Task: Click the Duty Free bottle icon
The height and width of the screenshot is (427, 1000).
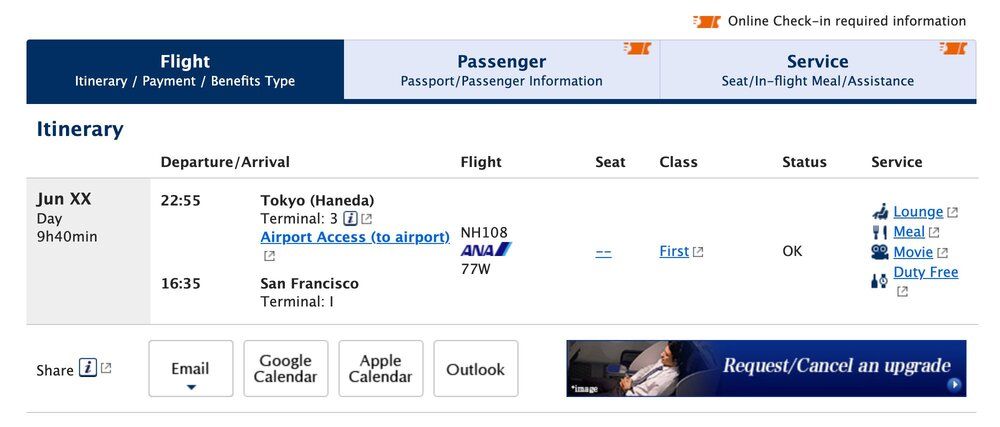Action: click(880, 281)
